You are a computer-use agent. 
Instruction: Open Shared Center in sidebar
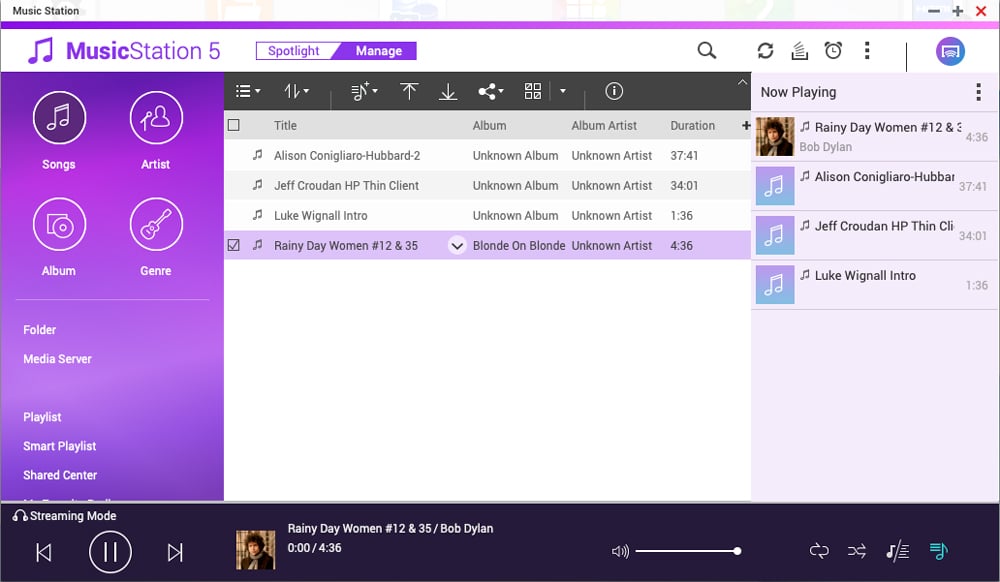tap(60, 475)
